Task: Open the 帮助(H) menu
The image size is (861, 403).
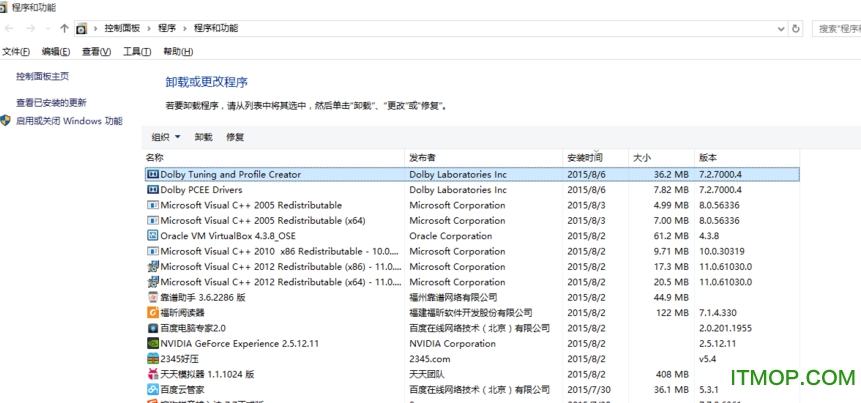Action: pos(178,52)
